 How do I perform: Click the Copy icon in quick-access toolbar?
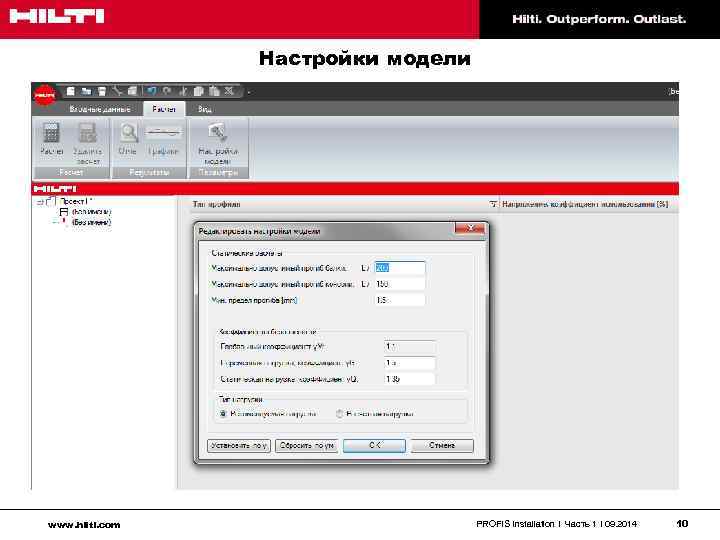pyautogui.click(x=198, y=91)
